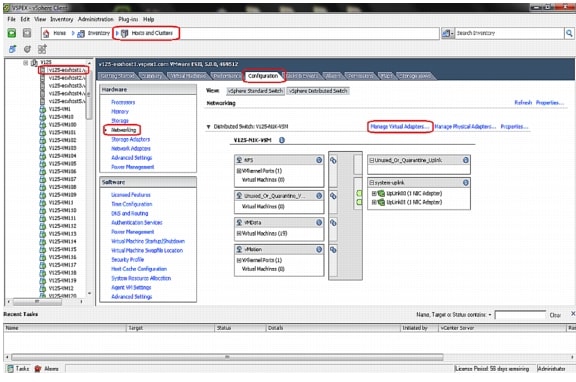The width and height of the screenshot is (576, 382).
Task: Open Networking under Hardware
Action: (123, 130)
